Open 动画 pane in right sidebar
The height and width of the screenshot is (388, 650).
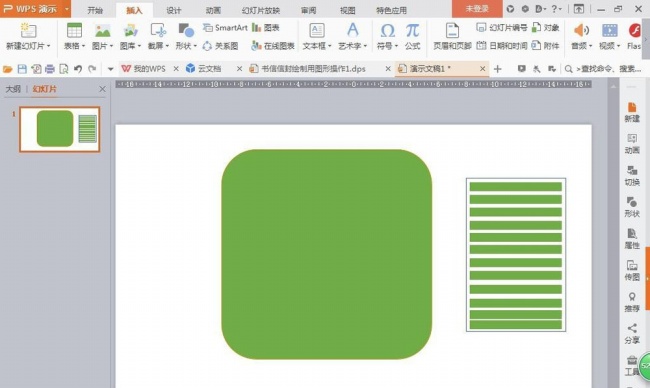pyautogui.click(x=632, y=144)
